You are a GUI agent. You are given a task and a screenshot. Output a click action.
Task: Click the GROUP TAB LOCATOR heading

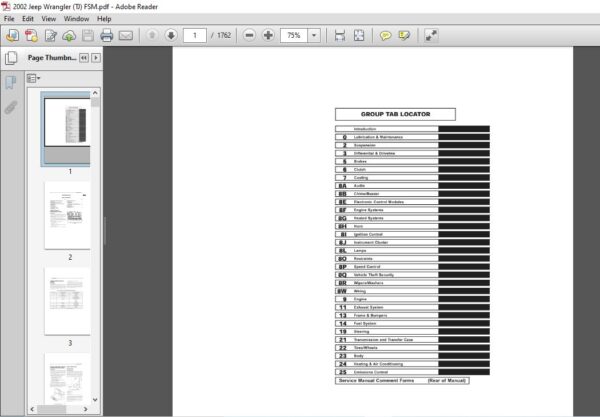coord(395,114)
